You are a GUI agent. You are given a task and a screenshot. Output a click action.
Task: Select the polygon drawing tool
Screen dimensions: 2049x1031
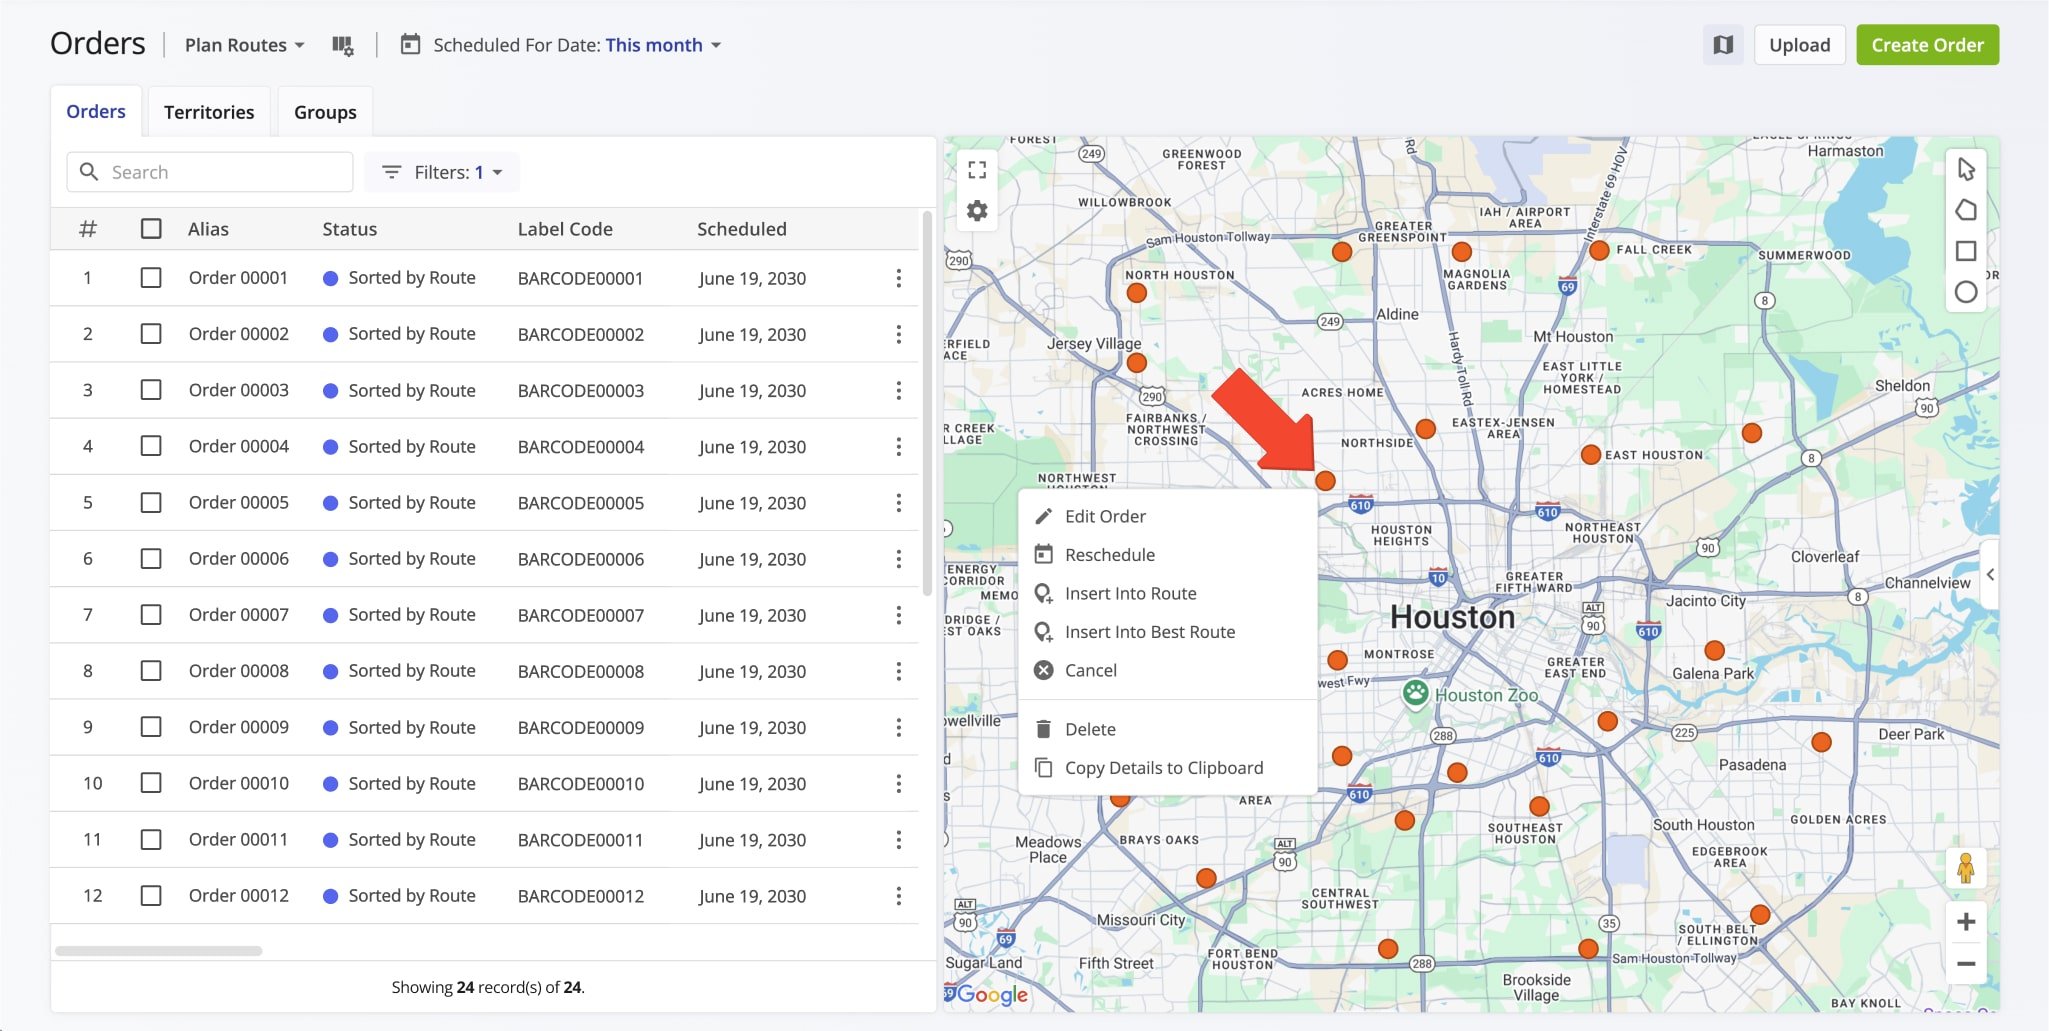[x=1966, y=210]
